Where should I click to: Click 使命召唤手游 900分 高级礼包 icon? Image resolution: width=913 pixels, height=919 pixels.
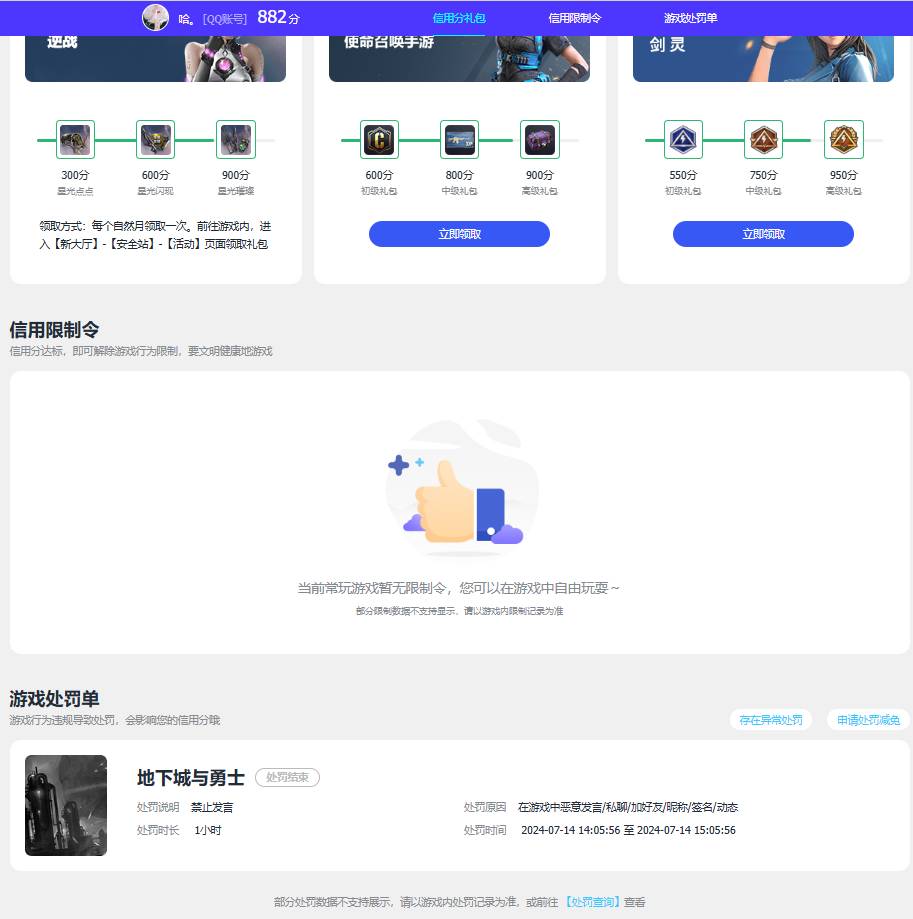pos(539,140)
